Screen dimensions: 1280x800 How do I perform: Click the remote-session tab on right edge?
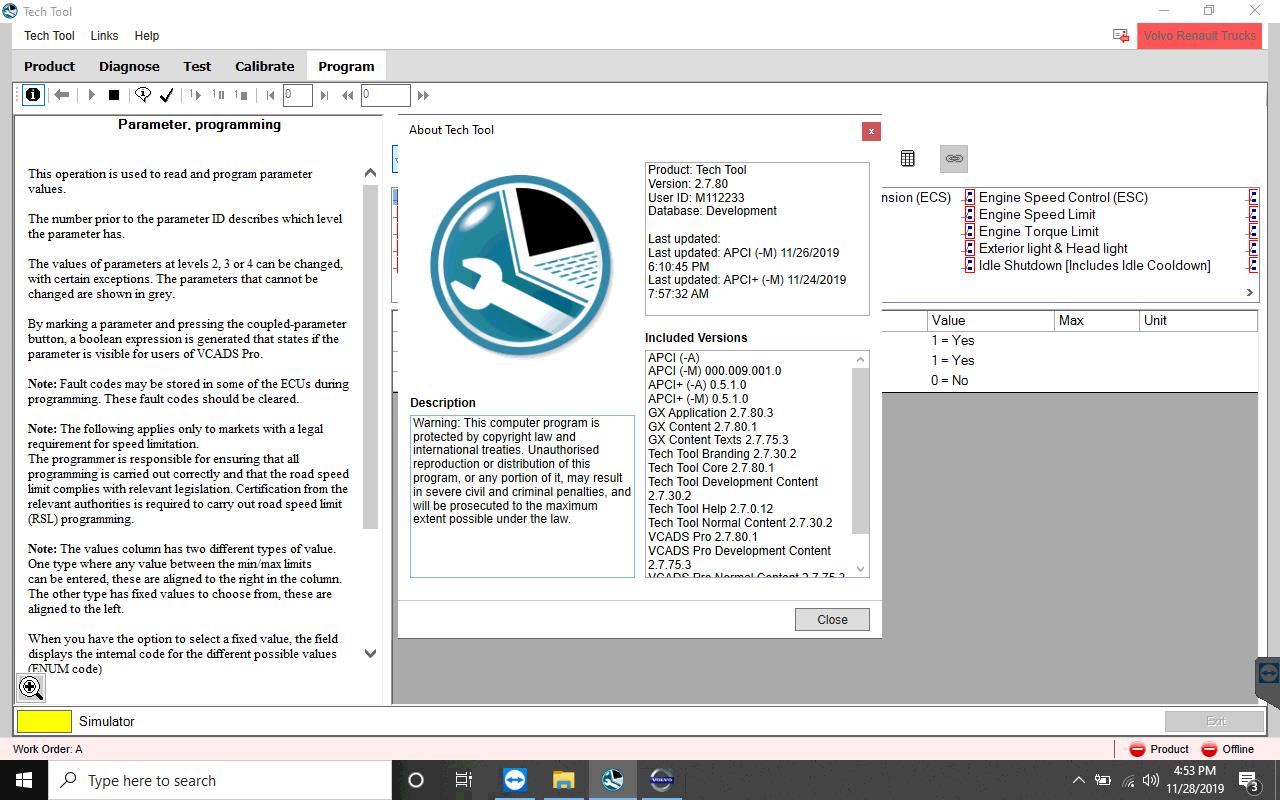[1268, 673]
